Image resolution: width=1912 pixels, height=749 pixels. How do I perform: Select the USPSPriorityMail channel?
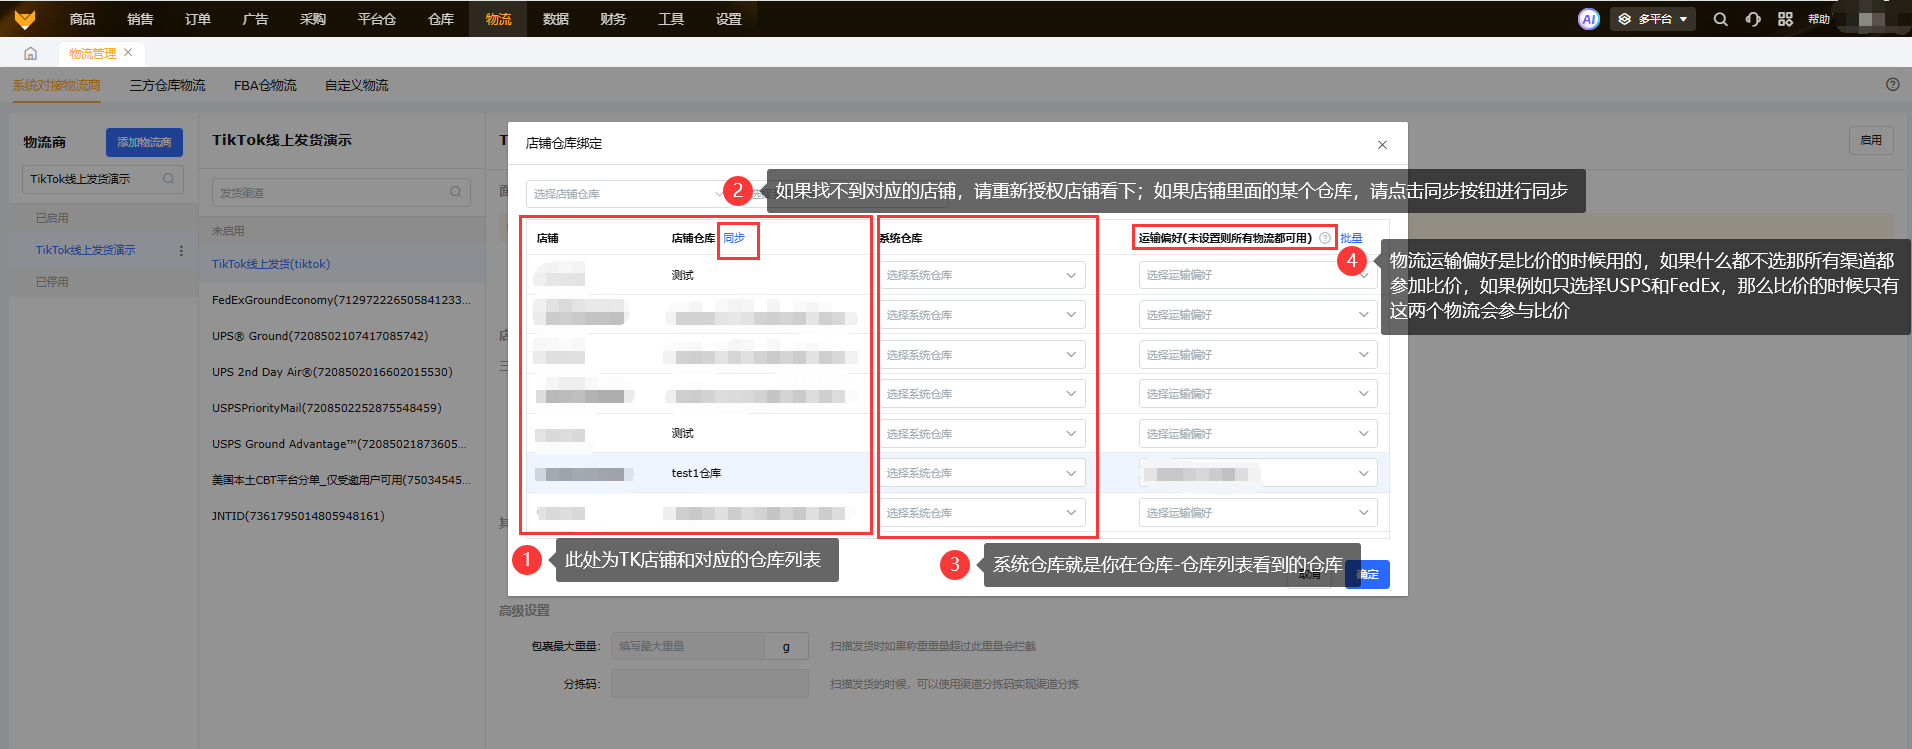click(x=327, y=408)
